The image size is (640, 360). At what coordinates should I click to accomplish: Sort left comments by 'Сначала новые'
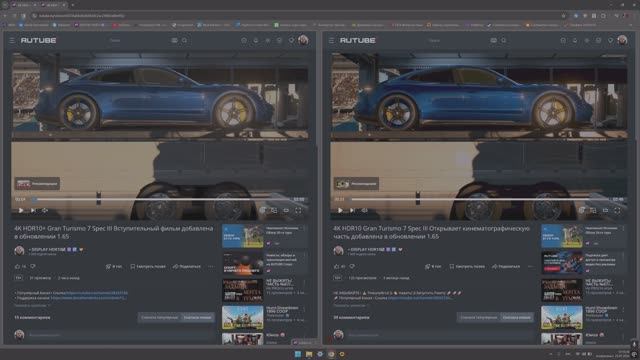(198, 318)
